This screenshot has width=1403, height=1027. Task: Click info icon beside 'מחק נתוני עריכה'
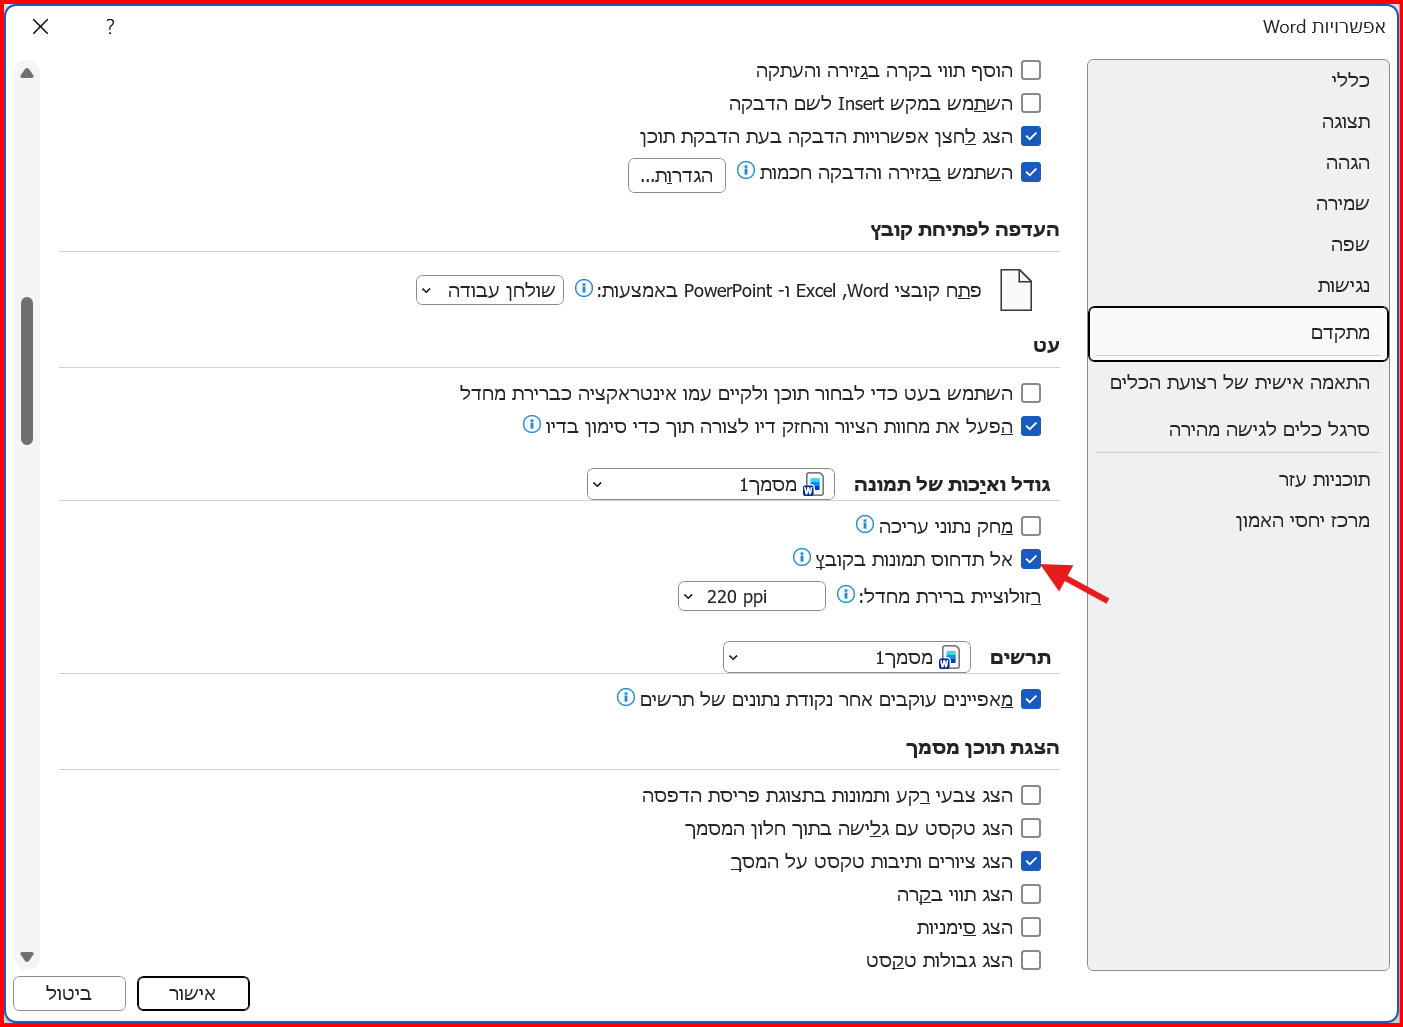pos(865,525)
